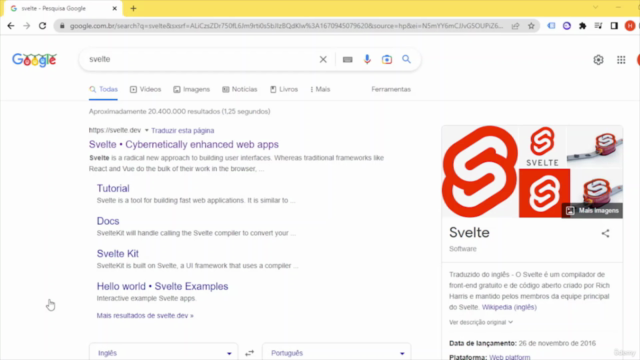This screenshot has width=640, height=360.
Task: Click the search input containing svelte
Action: [200, 59]
